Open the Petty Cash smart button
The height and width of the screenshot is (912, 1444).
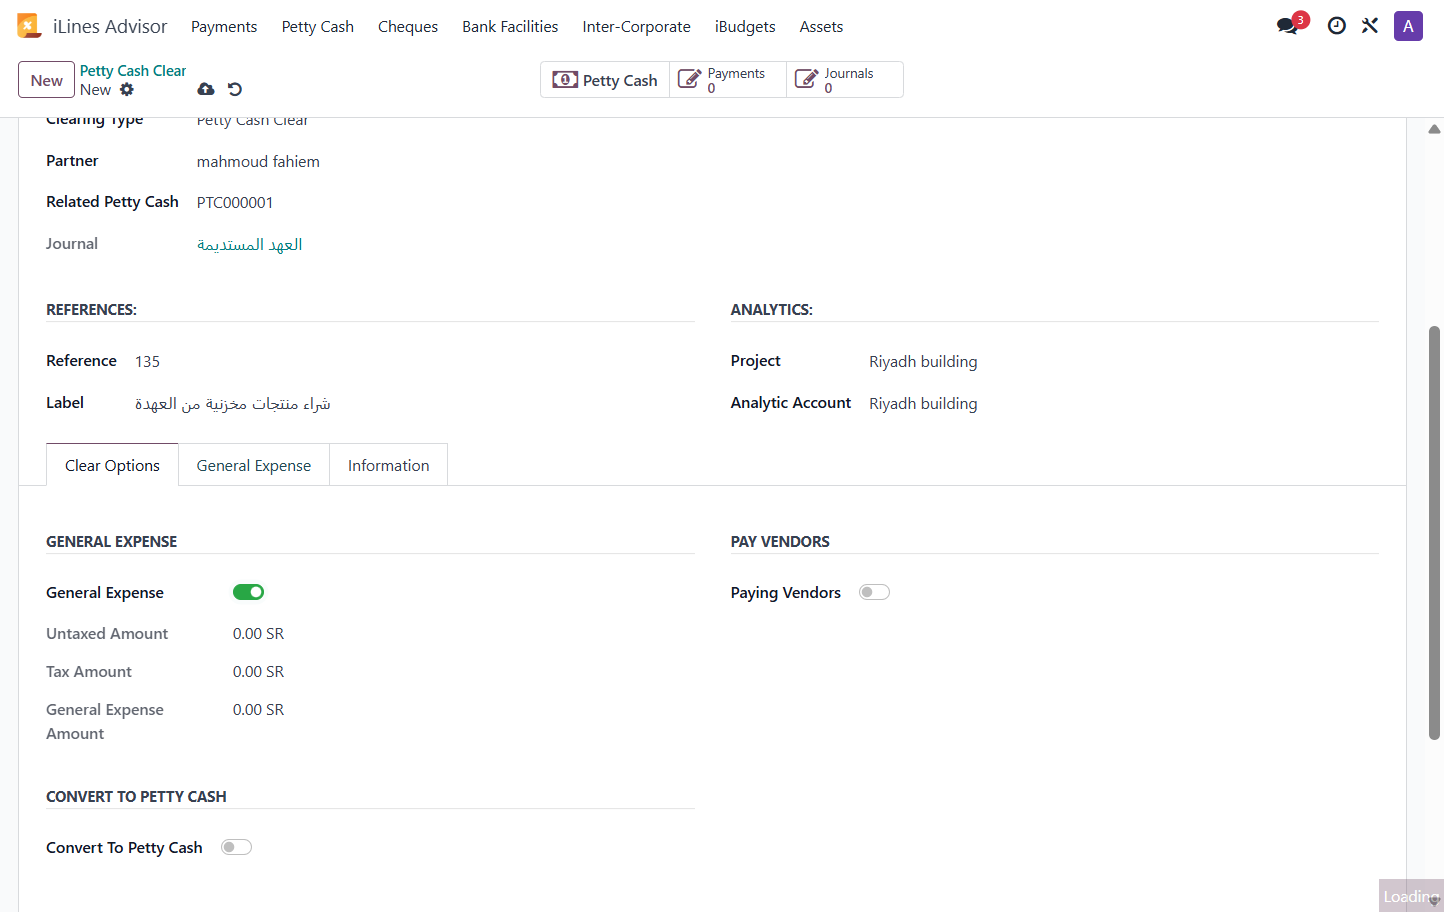click(x=605, y=80)
